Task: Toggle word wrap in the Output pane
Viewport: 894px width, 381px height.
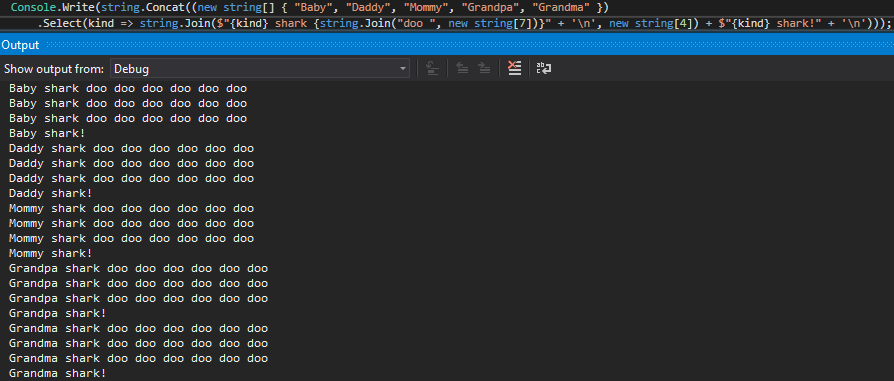Action: 544,69
